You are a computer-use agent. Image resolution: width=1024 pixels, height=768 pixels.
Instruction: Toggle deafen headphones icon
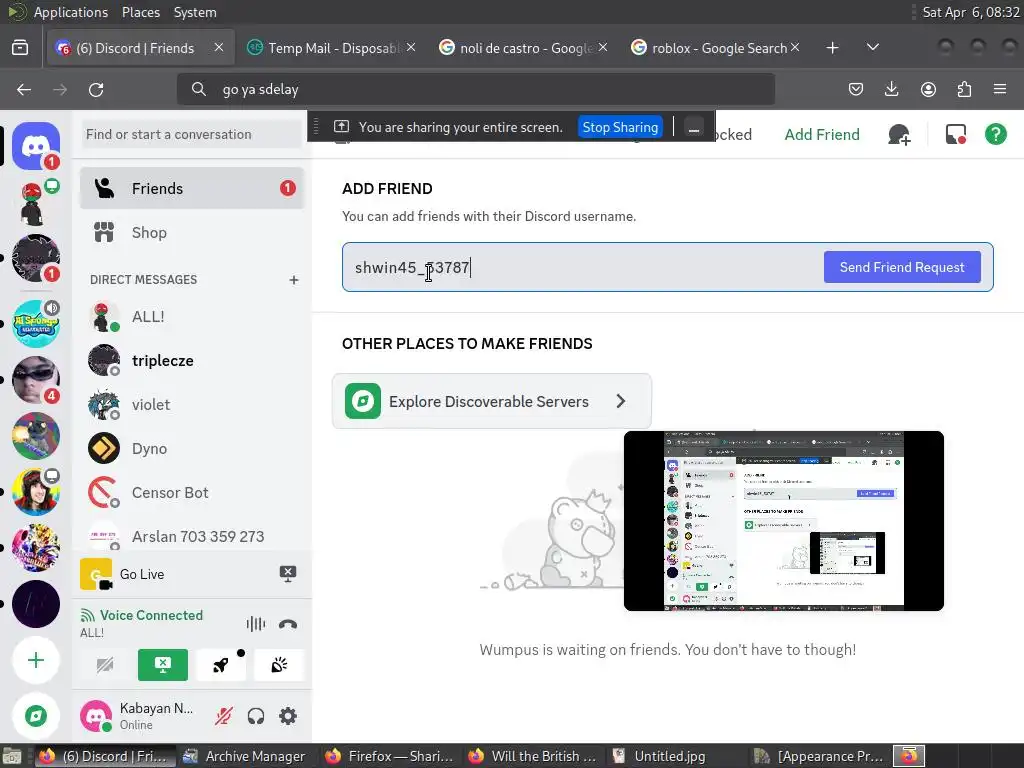(256, 716)
